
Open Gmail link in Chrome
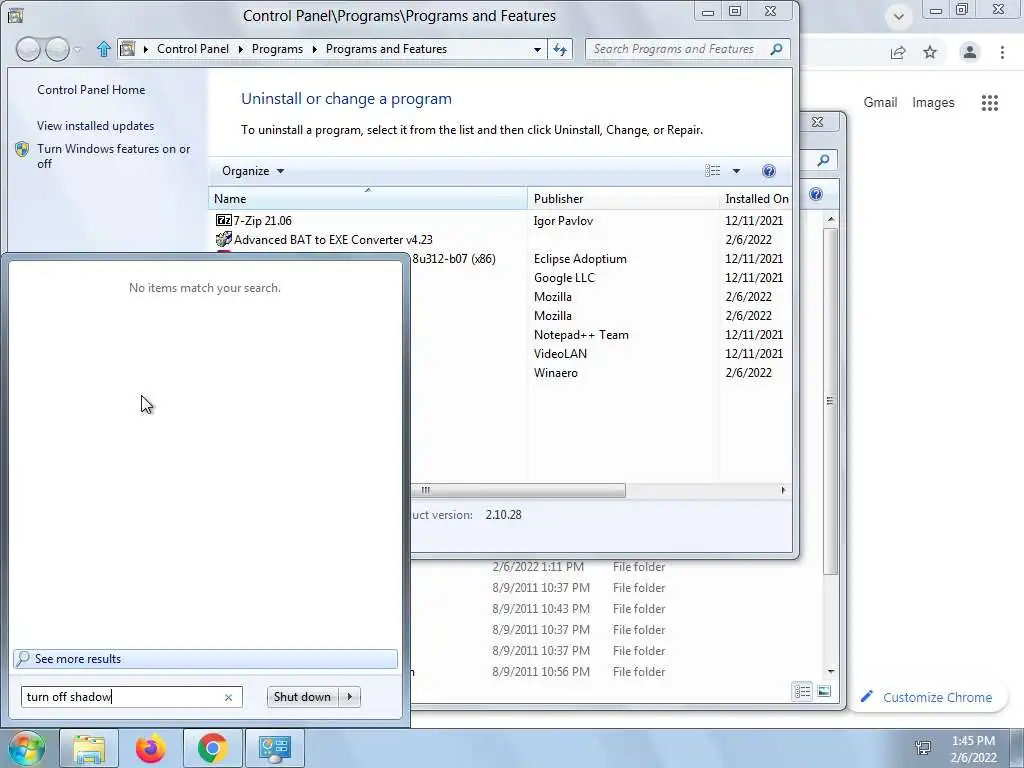(x=880, y=103)
